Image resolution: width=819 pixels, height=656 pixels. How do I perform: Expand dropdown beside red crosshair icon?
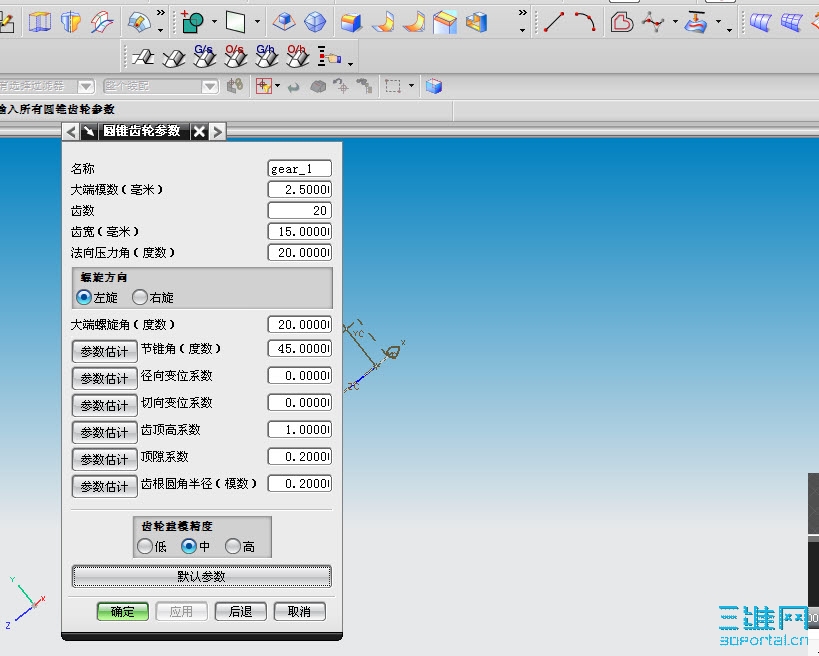(x=277, y=86)
